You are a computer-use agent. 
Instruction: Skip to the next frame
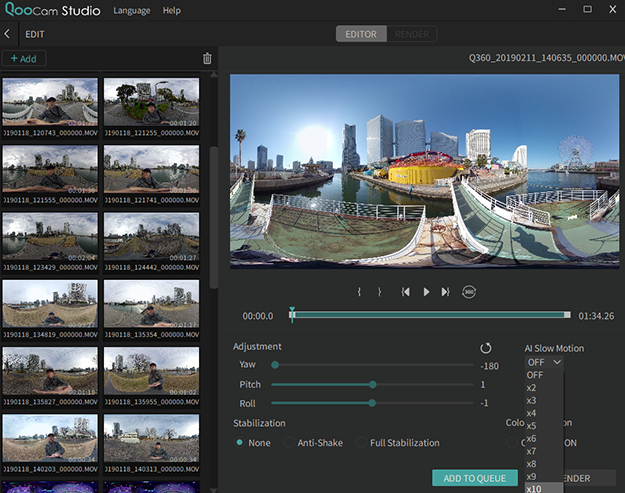pos(445,292)
